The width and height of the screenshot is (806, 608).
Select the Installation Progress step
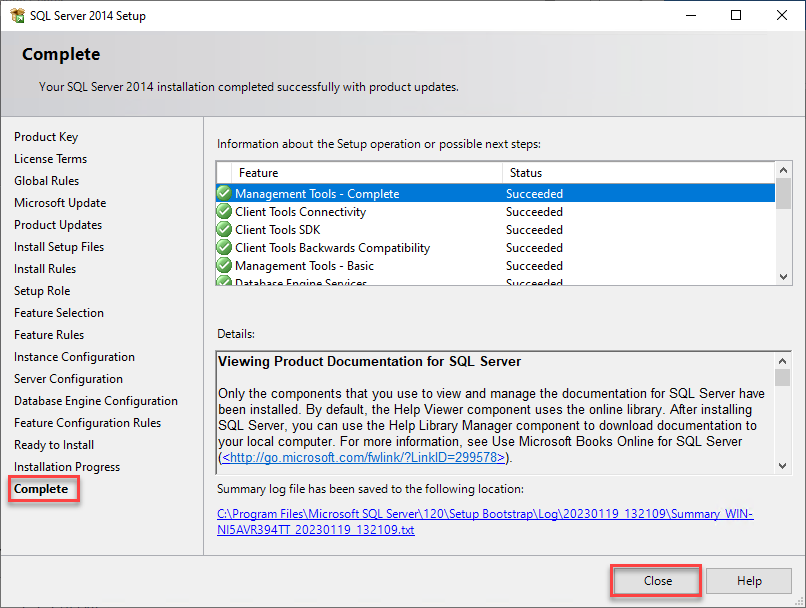pos(67,467)
